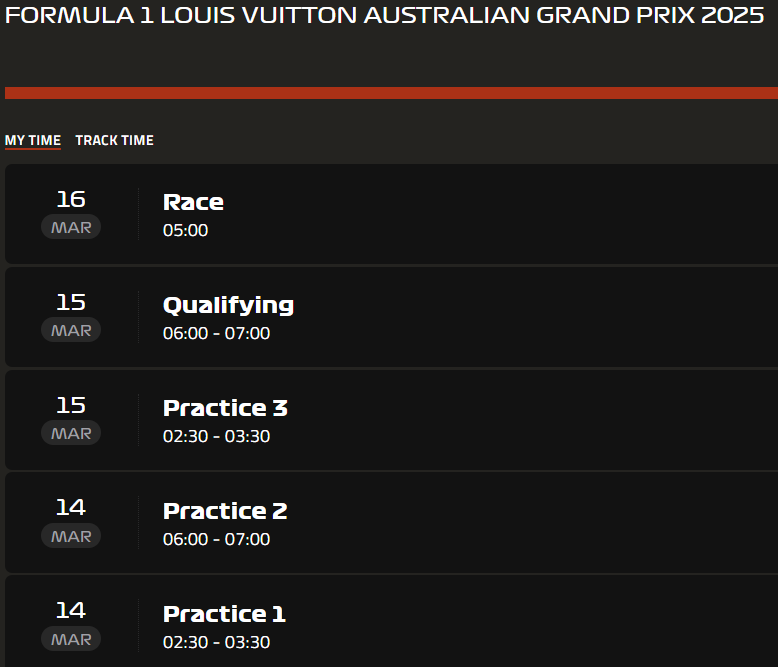Click date number 16 for Race
Viewport: 778px width, 667px height.
(x=71, y=200)
